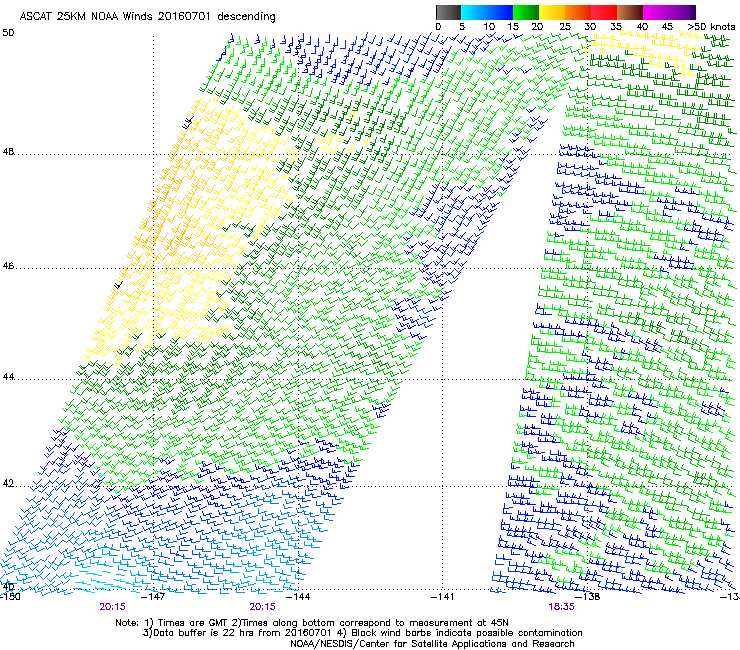The height and width of the screenshot is (650, 740).
Task: Click the blue 5–15 knot legend gradient
Action: tap(487, 12)
